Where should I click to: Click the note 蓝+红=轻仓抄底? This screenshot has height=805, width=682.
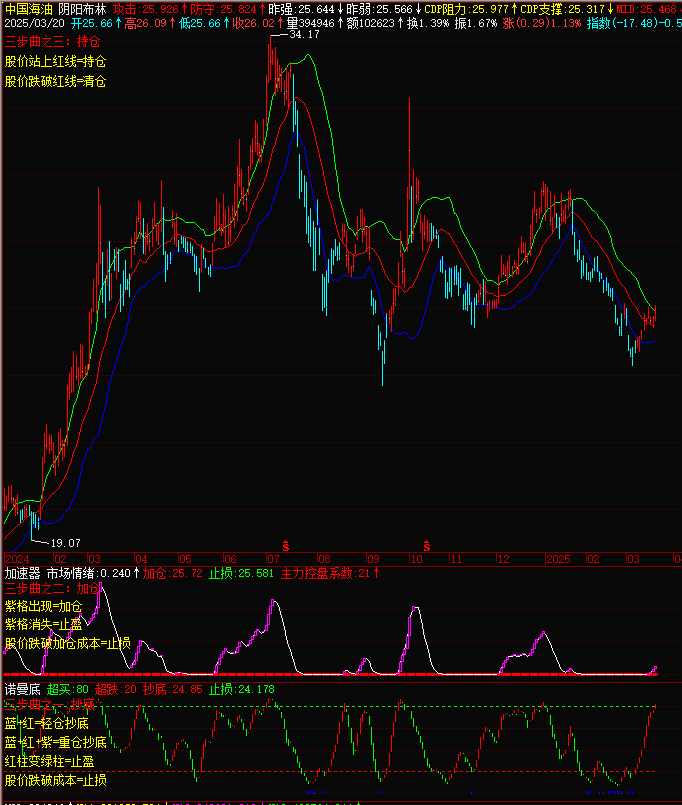click(47, 723)
